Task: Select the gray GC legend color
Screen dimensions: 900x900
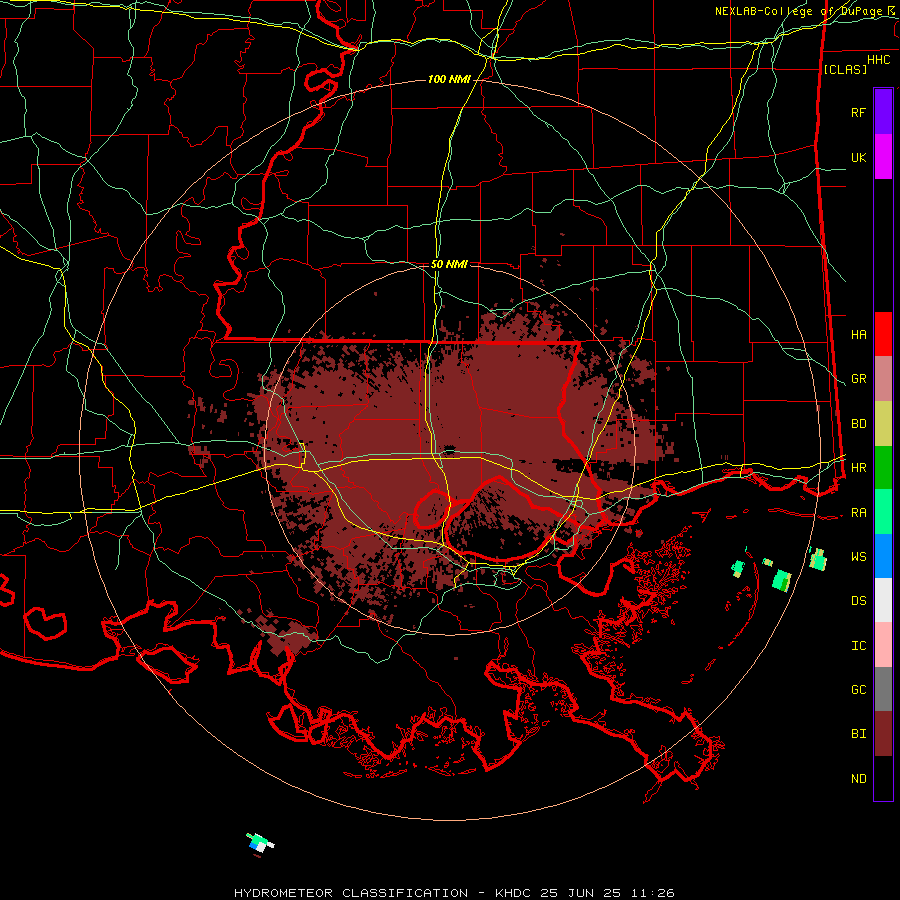Action: pyautogui.click(x=883, y=689)
